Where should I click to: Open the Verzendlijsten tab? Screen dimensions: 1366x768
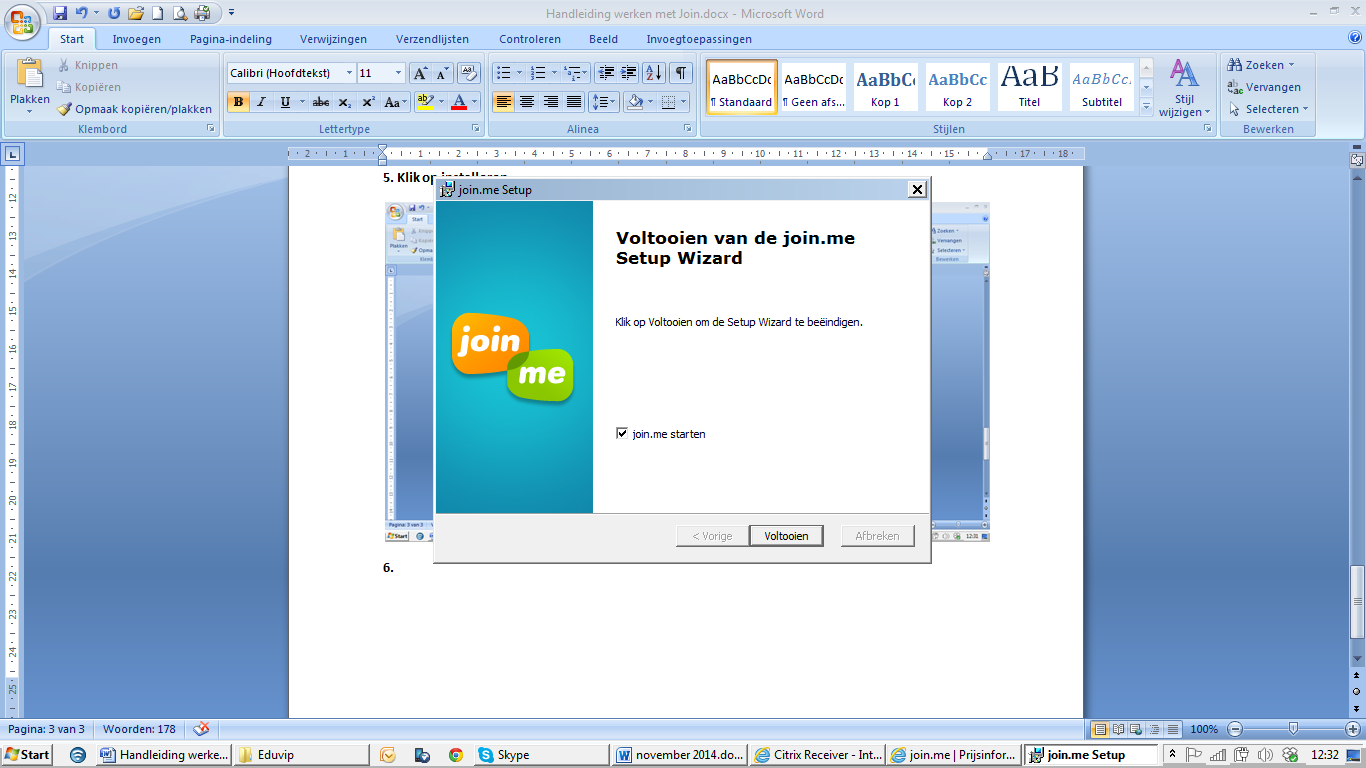click(x=433, y=39)
